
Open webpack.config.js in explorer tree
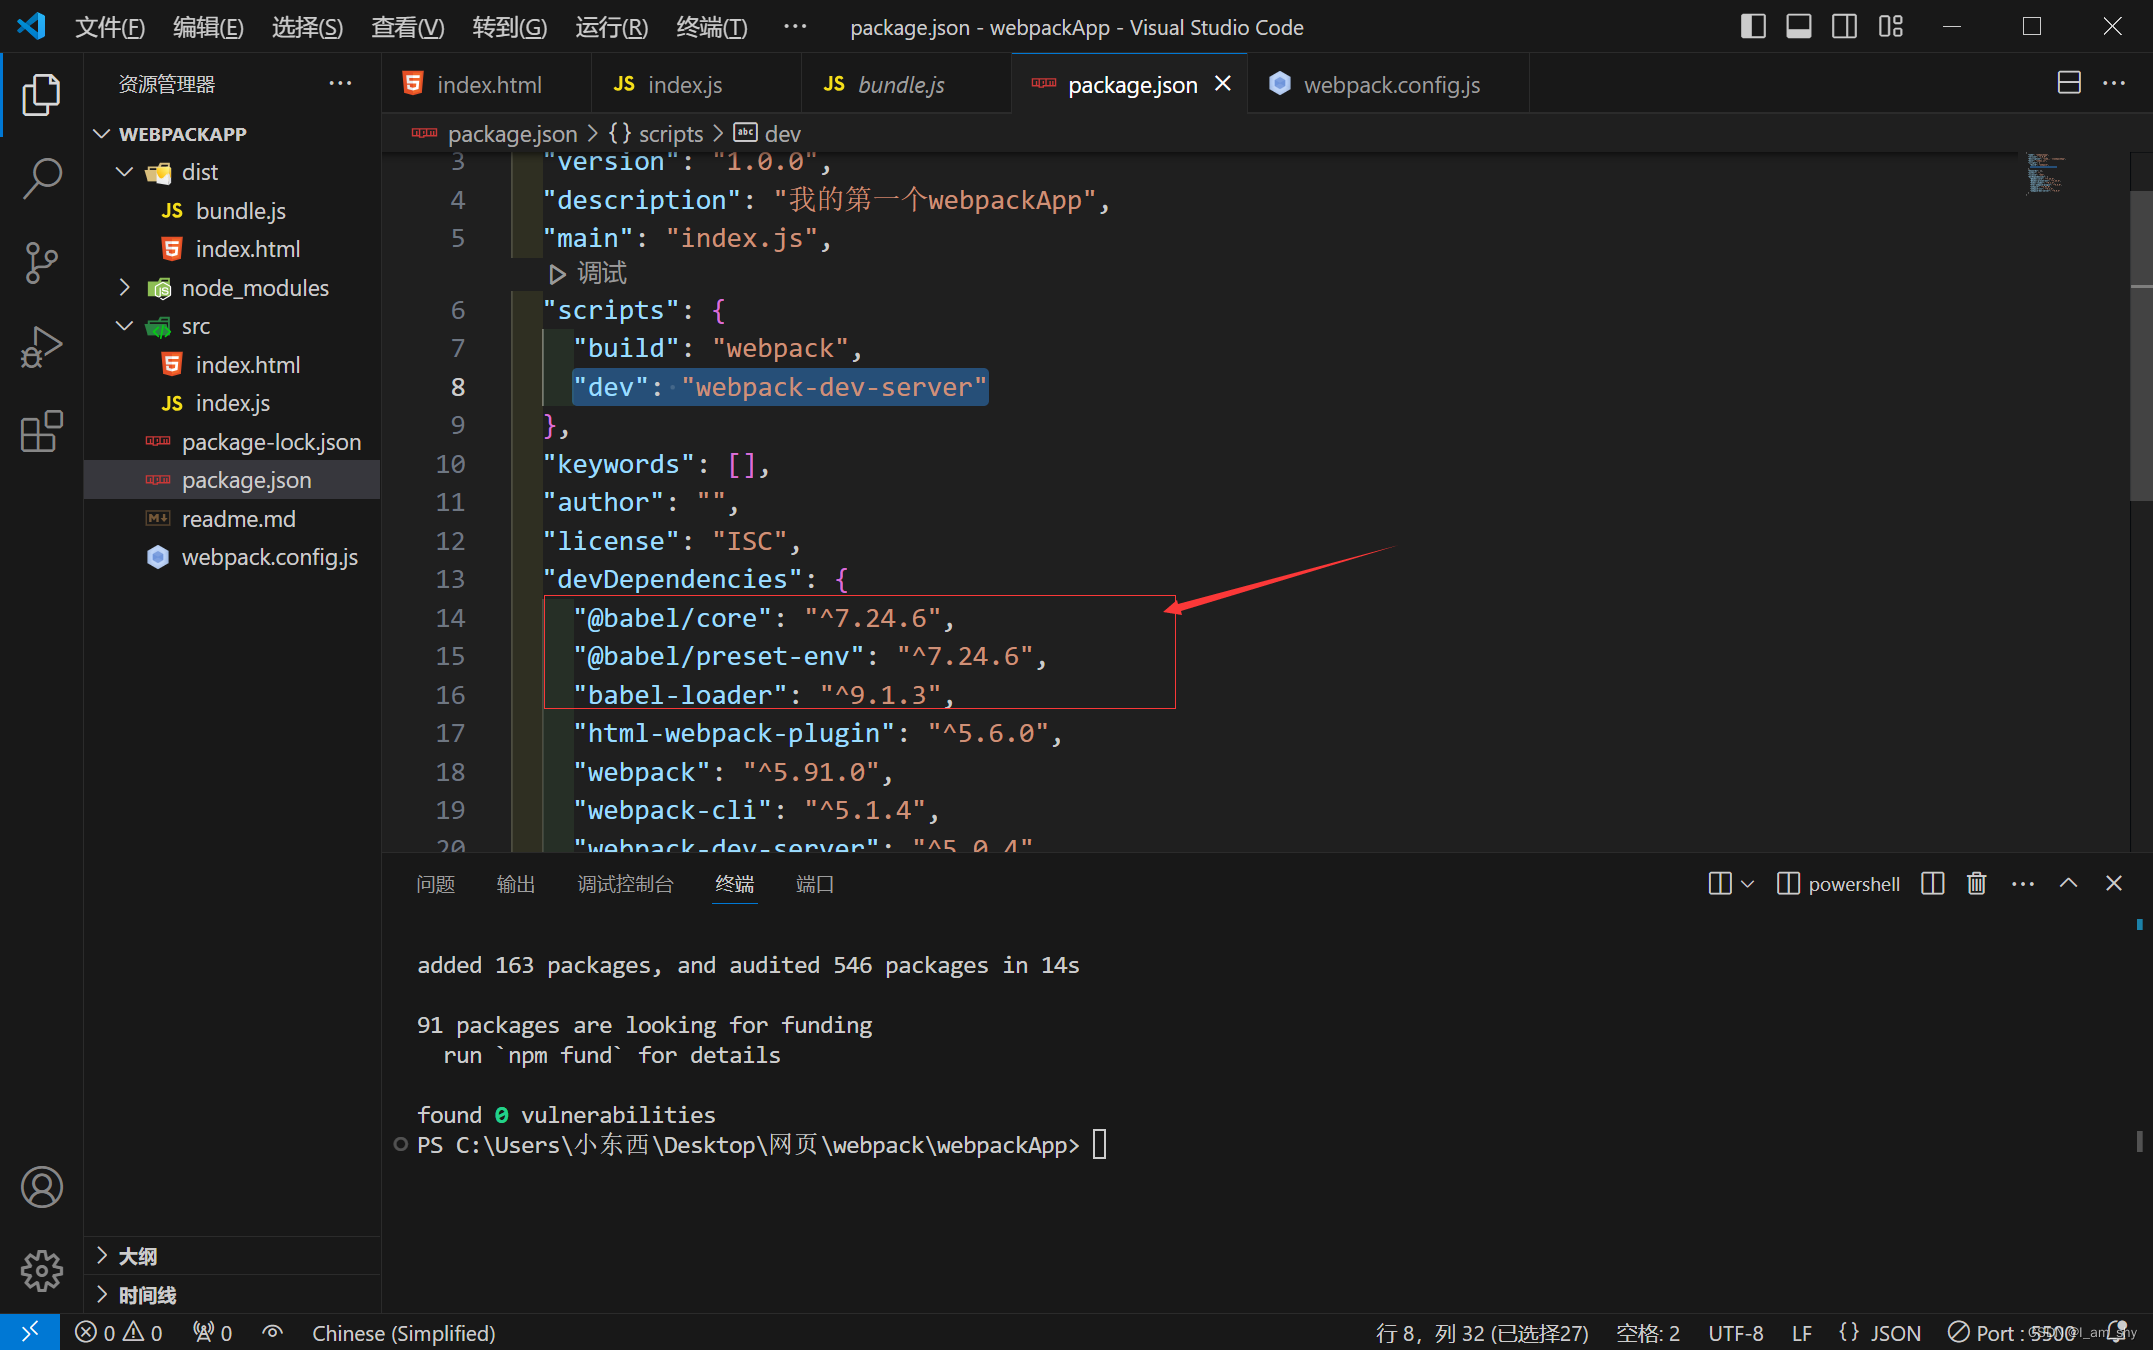click(231, 557)
